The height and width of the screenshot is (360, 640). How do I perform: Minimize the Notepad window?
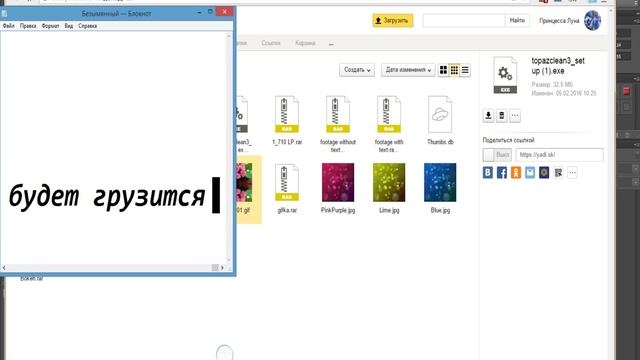(199, 13)
